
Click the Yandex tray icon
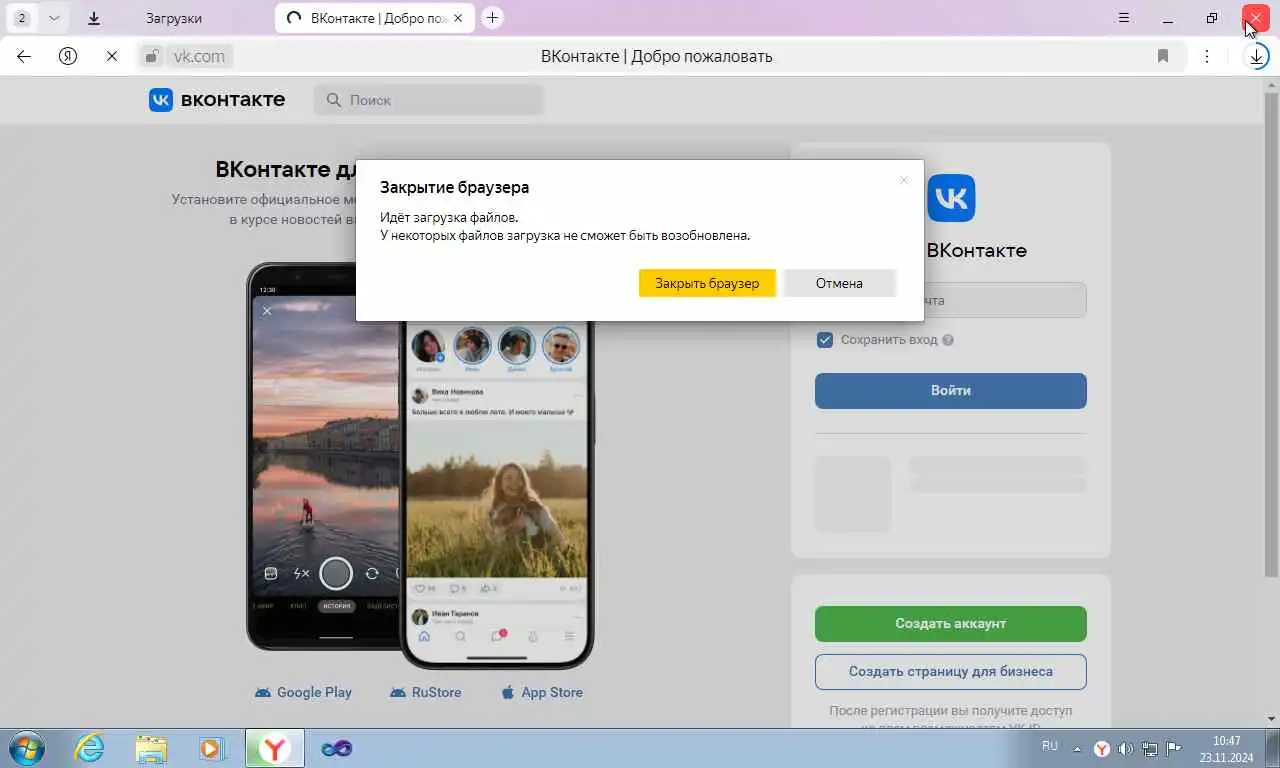(1101, 748)
